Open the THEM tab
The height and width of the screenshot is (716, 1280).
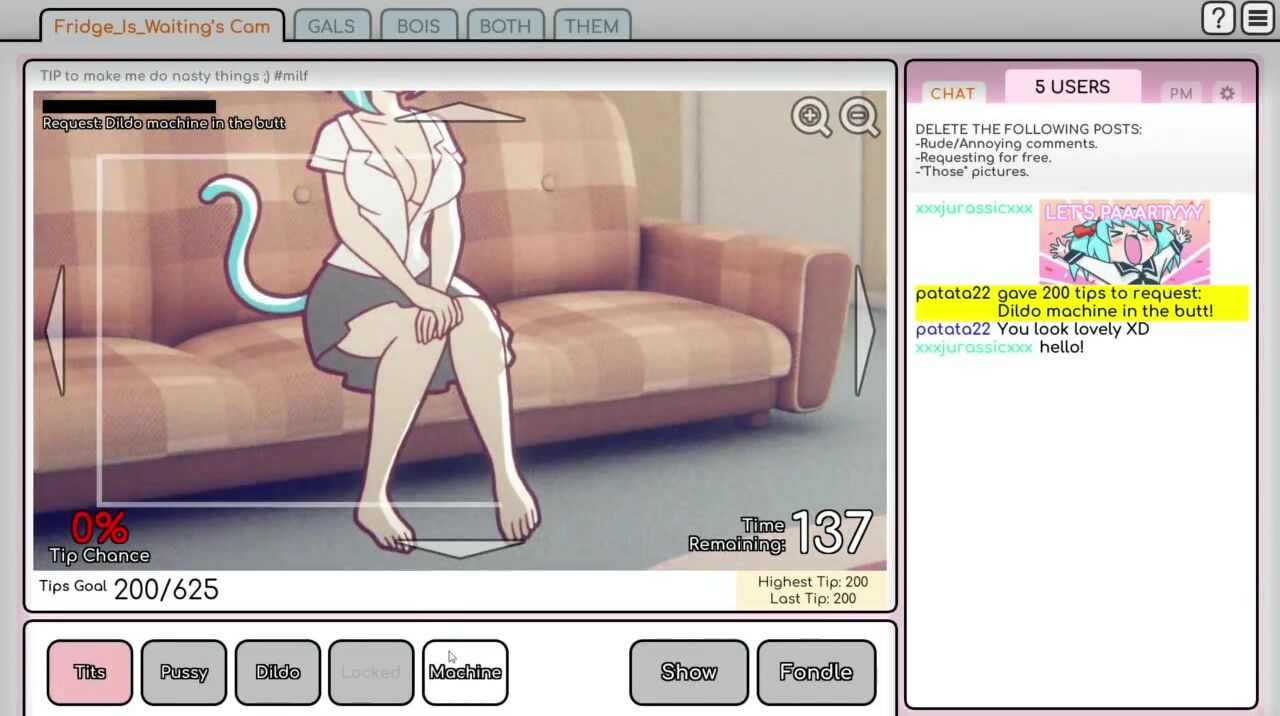click(x=591, y=26)
